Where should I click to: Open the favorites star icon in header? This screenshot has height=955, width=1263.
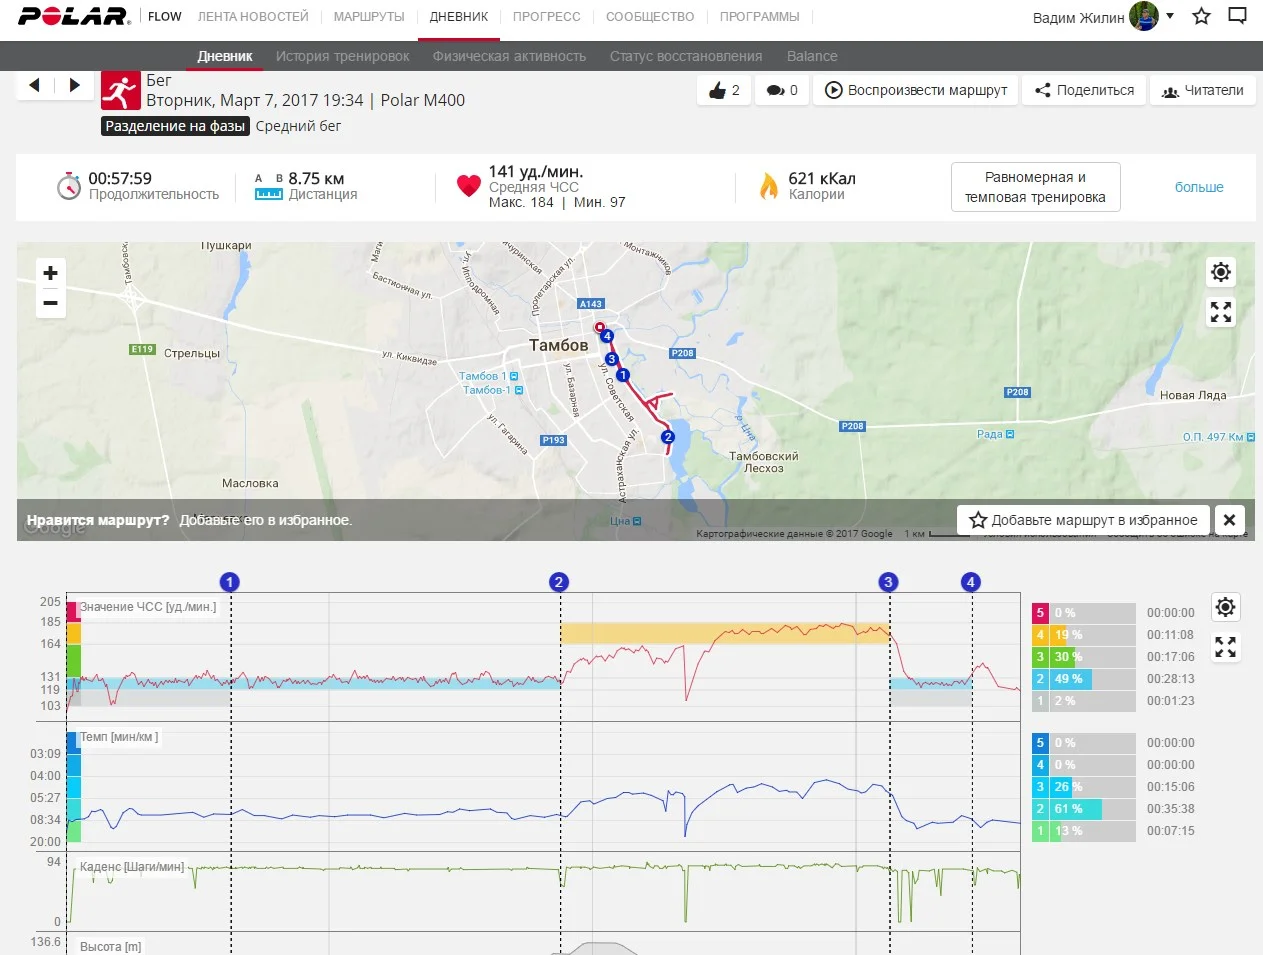[1202, 16]
